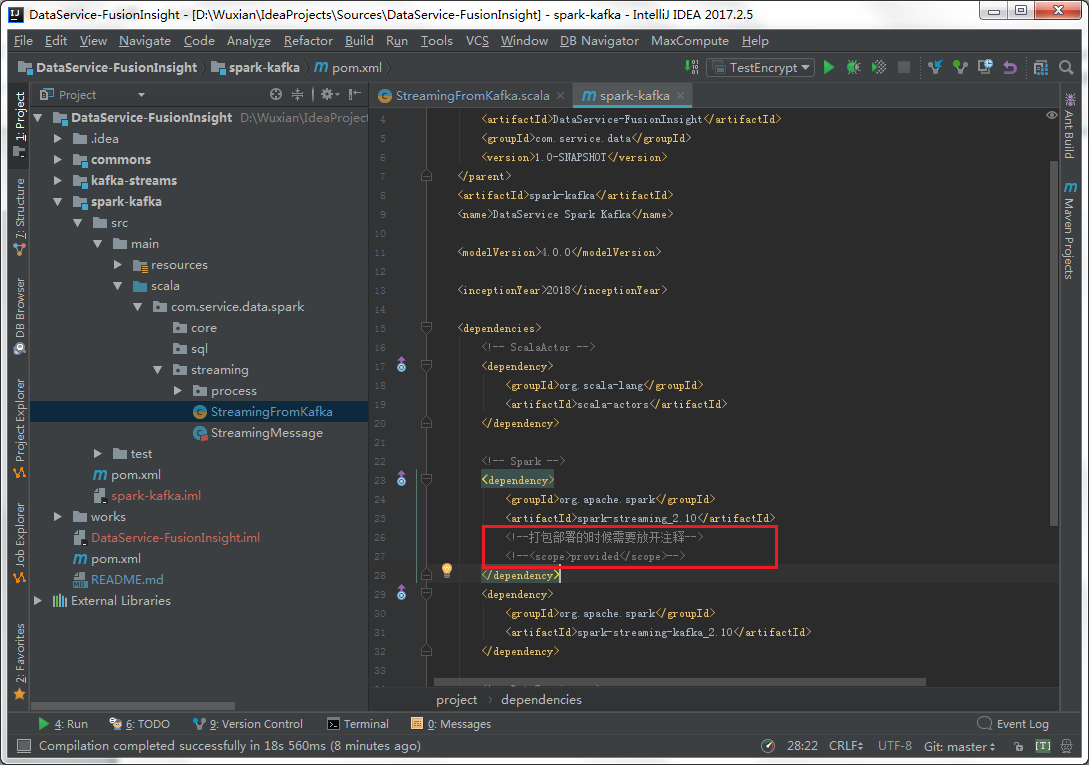Open the Version Control tool window
Screen dimensions: 1089x765
tap(248, 724)
